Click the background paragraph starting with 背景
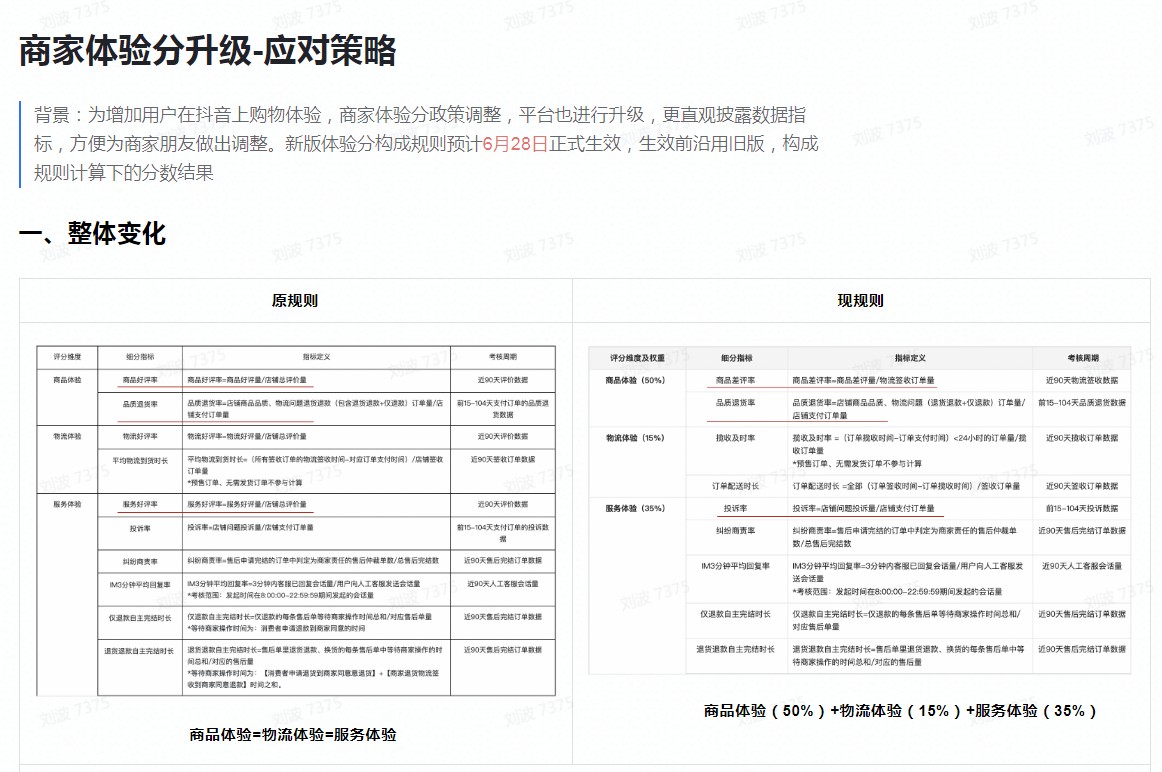Viewport: 1162px width, 772px height. click(x=426, y=144)
